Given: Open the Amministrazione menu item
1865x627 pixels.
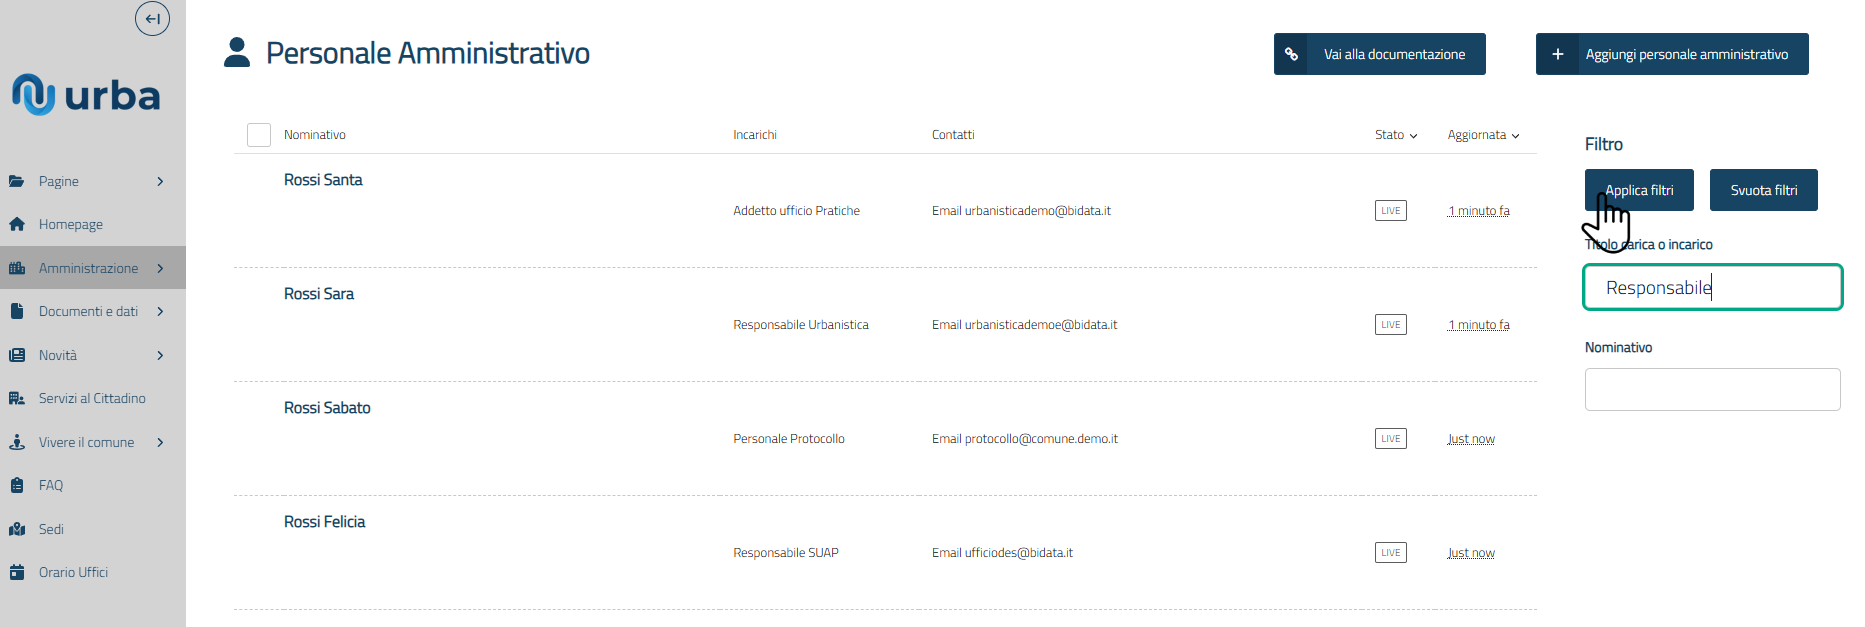Looking at the screenshot, I should coord(88,268).
